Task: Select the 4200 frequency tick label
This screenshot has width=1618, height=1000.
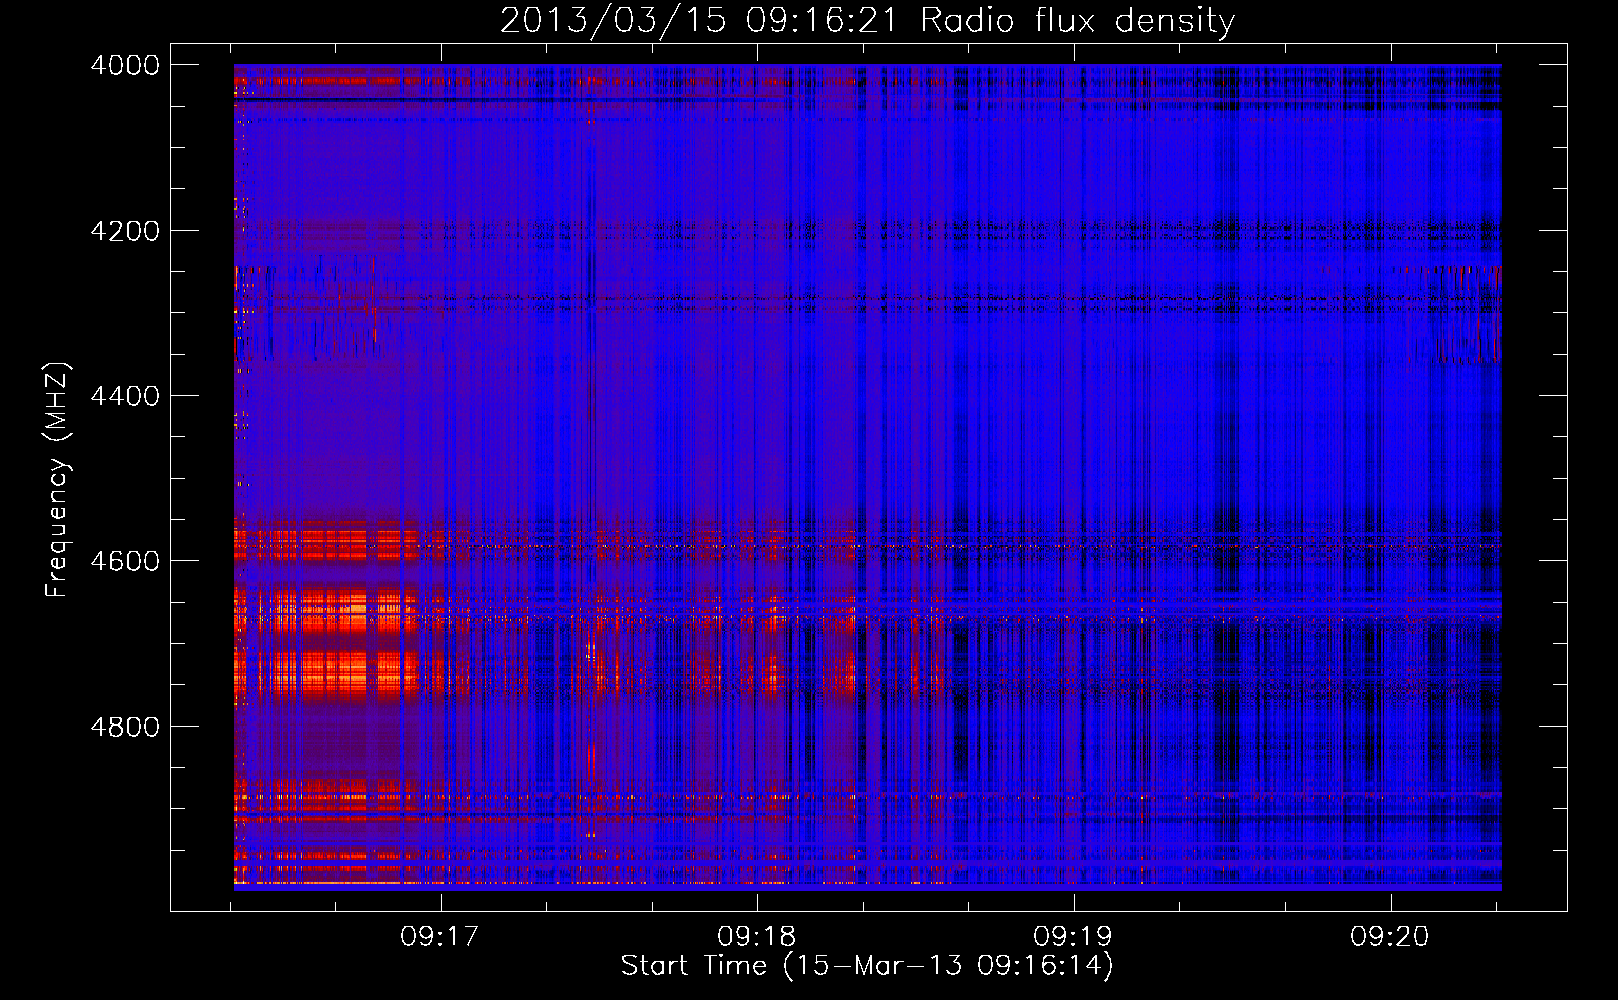Action: 125,231
